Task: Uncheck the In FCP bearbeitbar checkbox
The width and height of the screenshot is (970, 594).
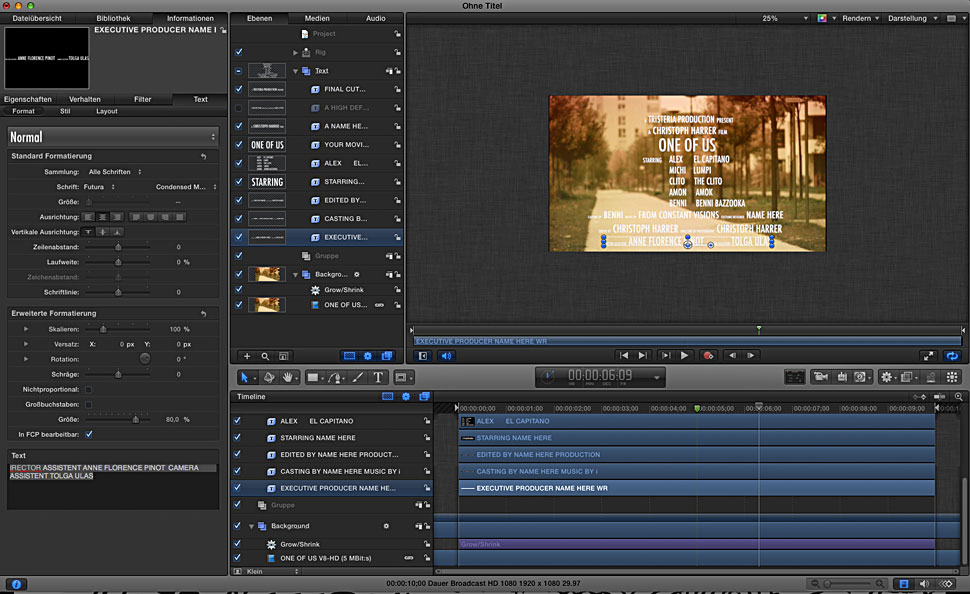Action: [x=88, y=434]
